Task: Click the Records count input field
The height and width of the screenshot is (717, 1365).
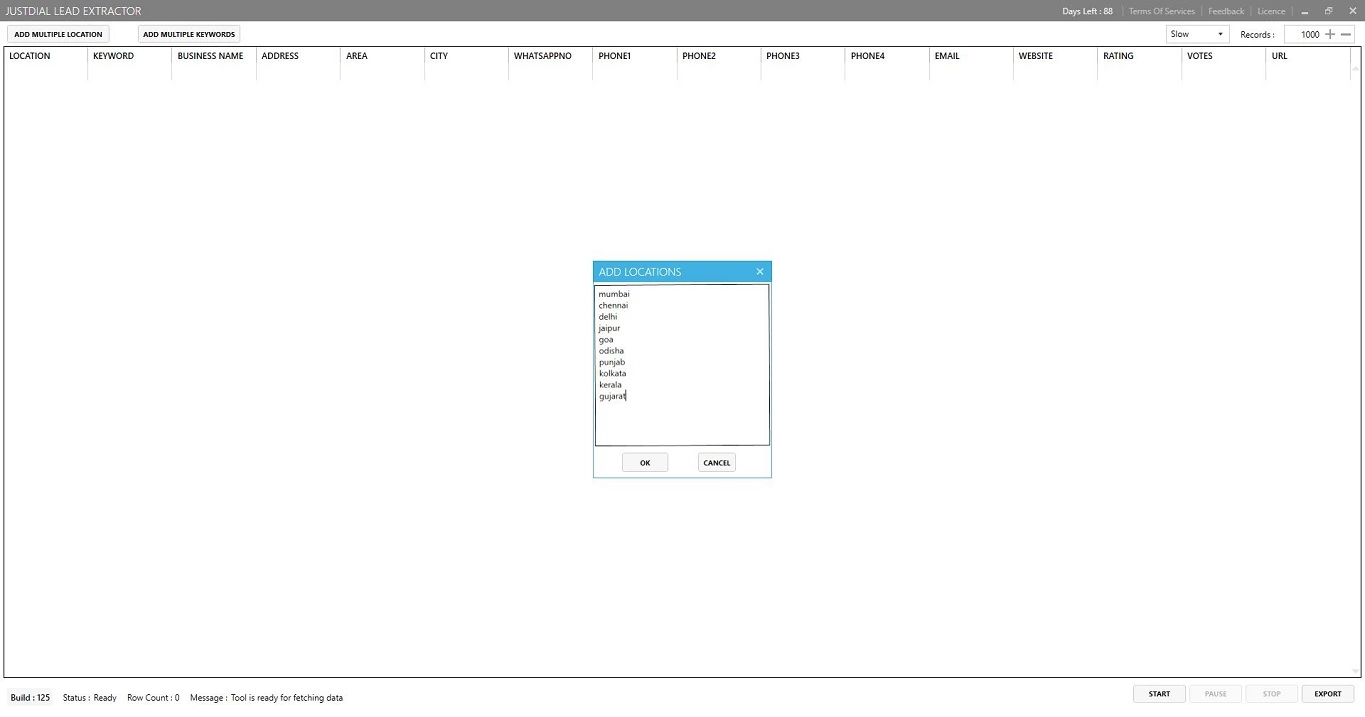Action: tap(1303, 34)
